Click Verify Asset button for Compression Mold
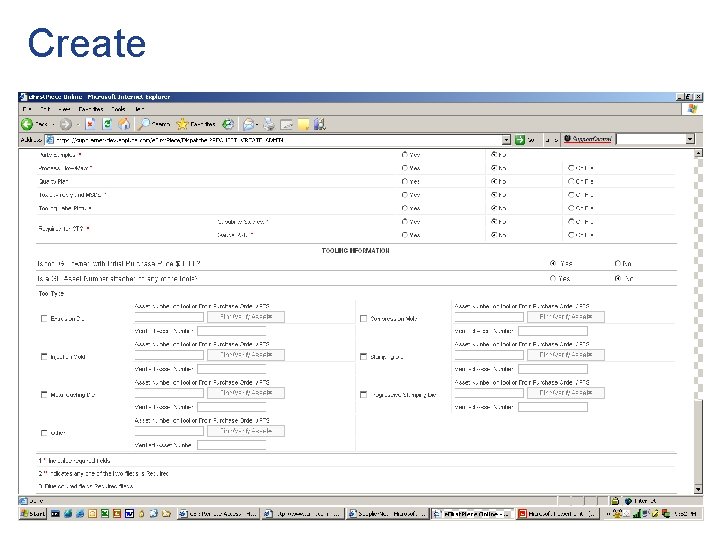The image size is (720, 540). 566,317
